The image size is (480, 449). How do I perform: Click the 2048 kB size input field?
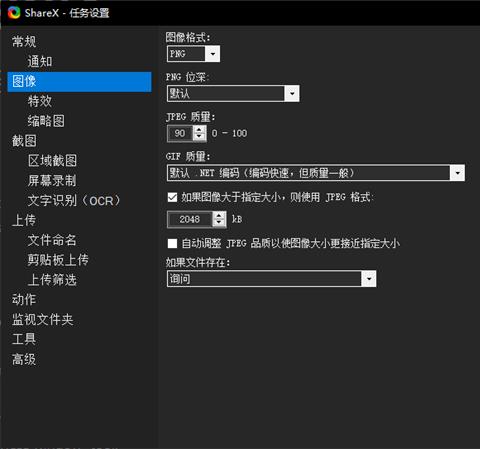190,219
